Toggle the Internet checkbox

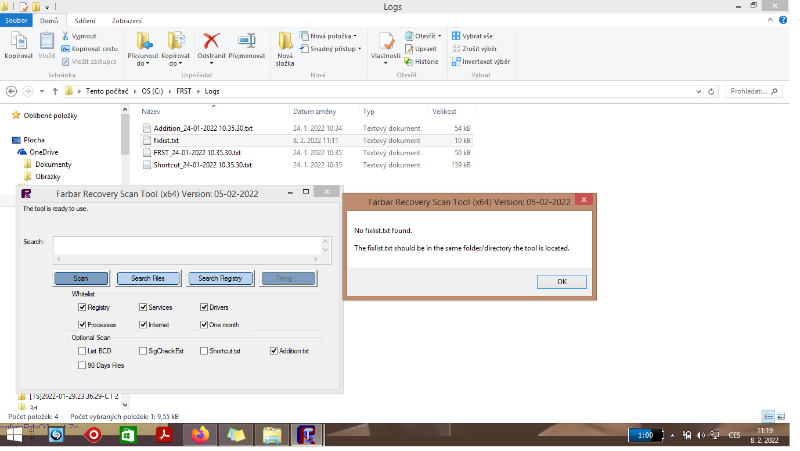143,324
